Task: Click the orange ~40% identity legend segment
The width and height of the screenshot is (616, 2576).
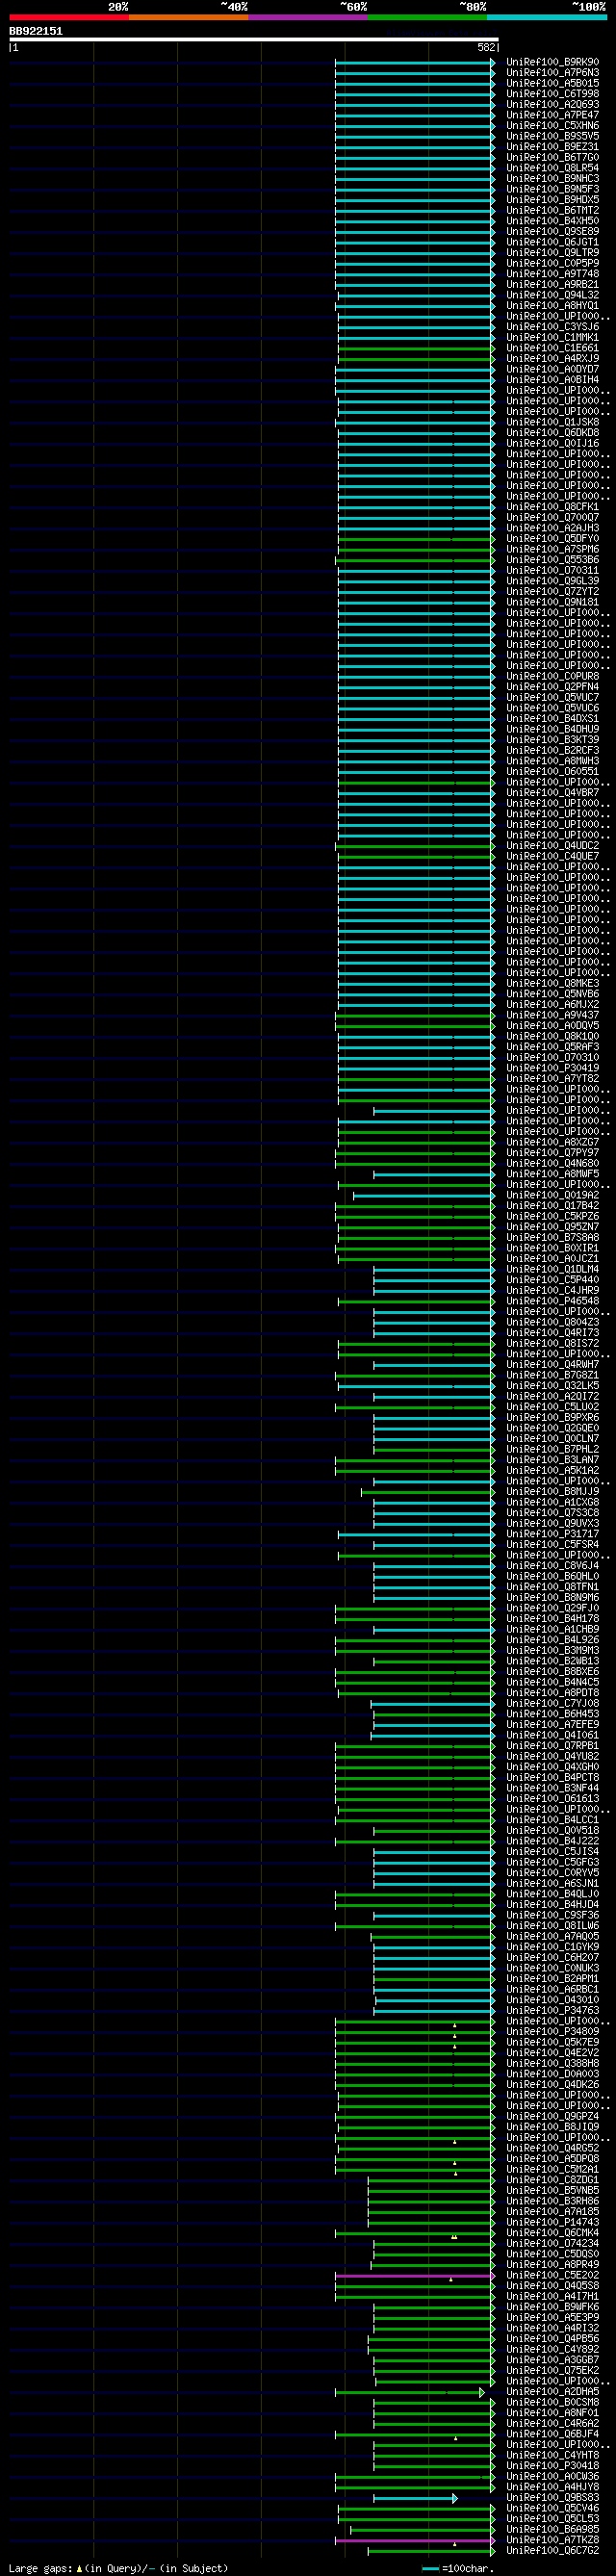Action: point(189,17)
